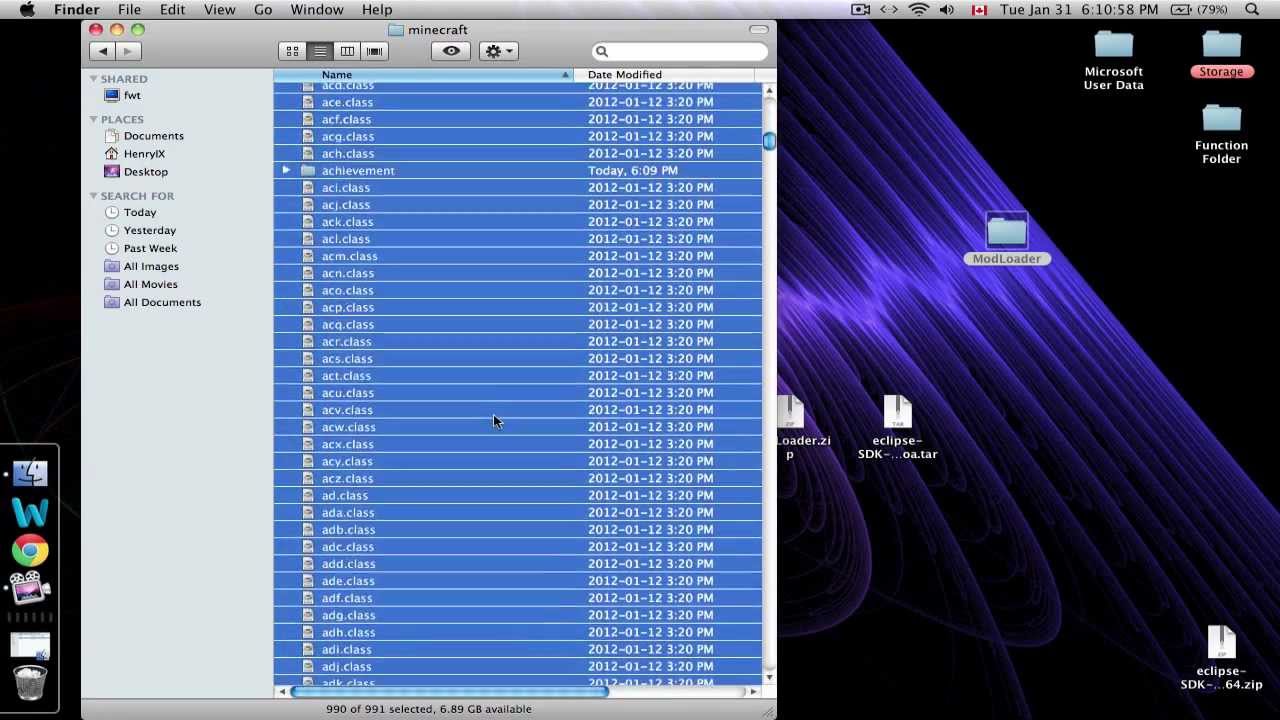Click the Canadian flag input menu
Screen dimensions: 1280x720
(x=979, y=9)
